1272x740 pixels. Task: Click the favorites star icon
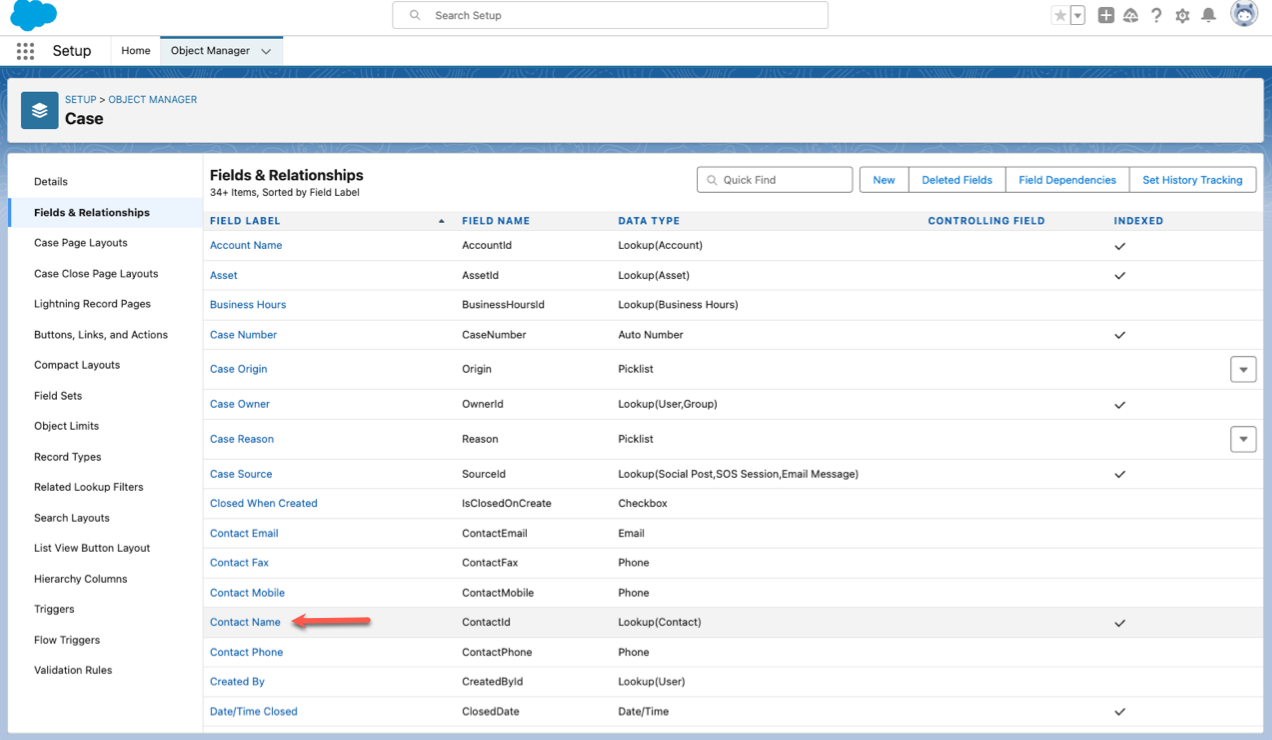(x=1060, y=16)
